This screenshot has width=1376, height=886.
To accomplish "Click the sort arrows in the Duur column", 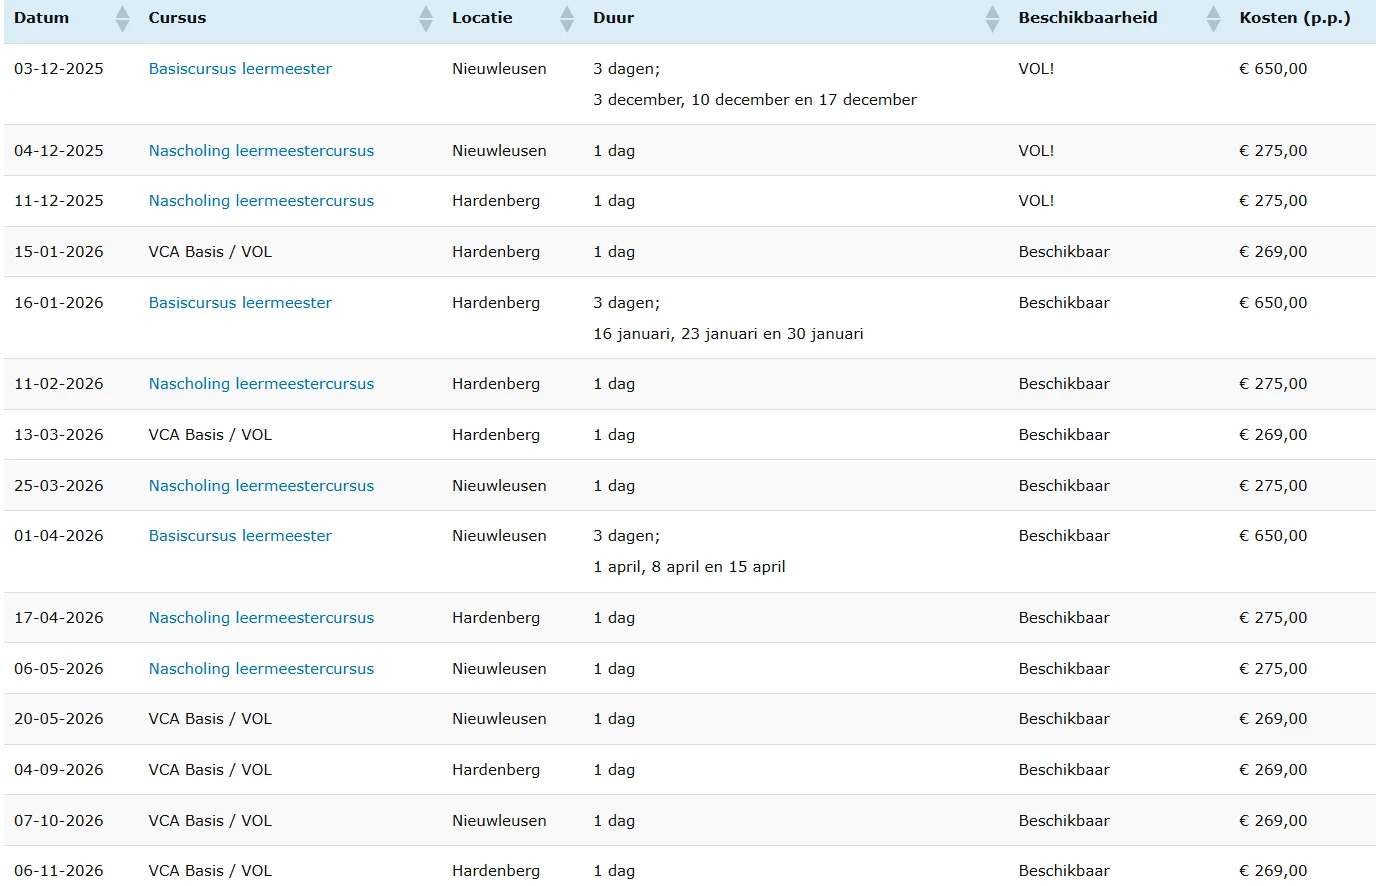I will 992,18.
